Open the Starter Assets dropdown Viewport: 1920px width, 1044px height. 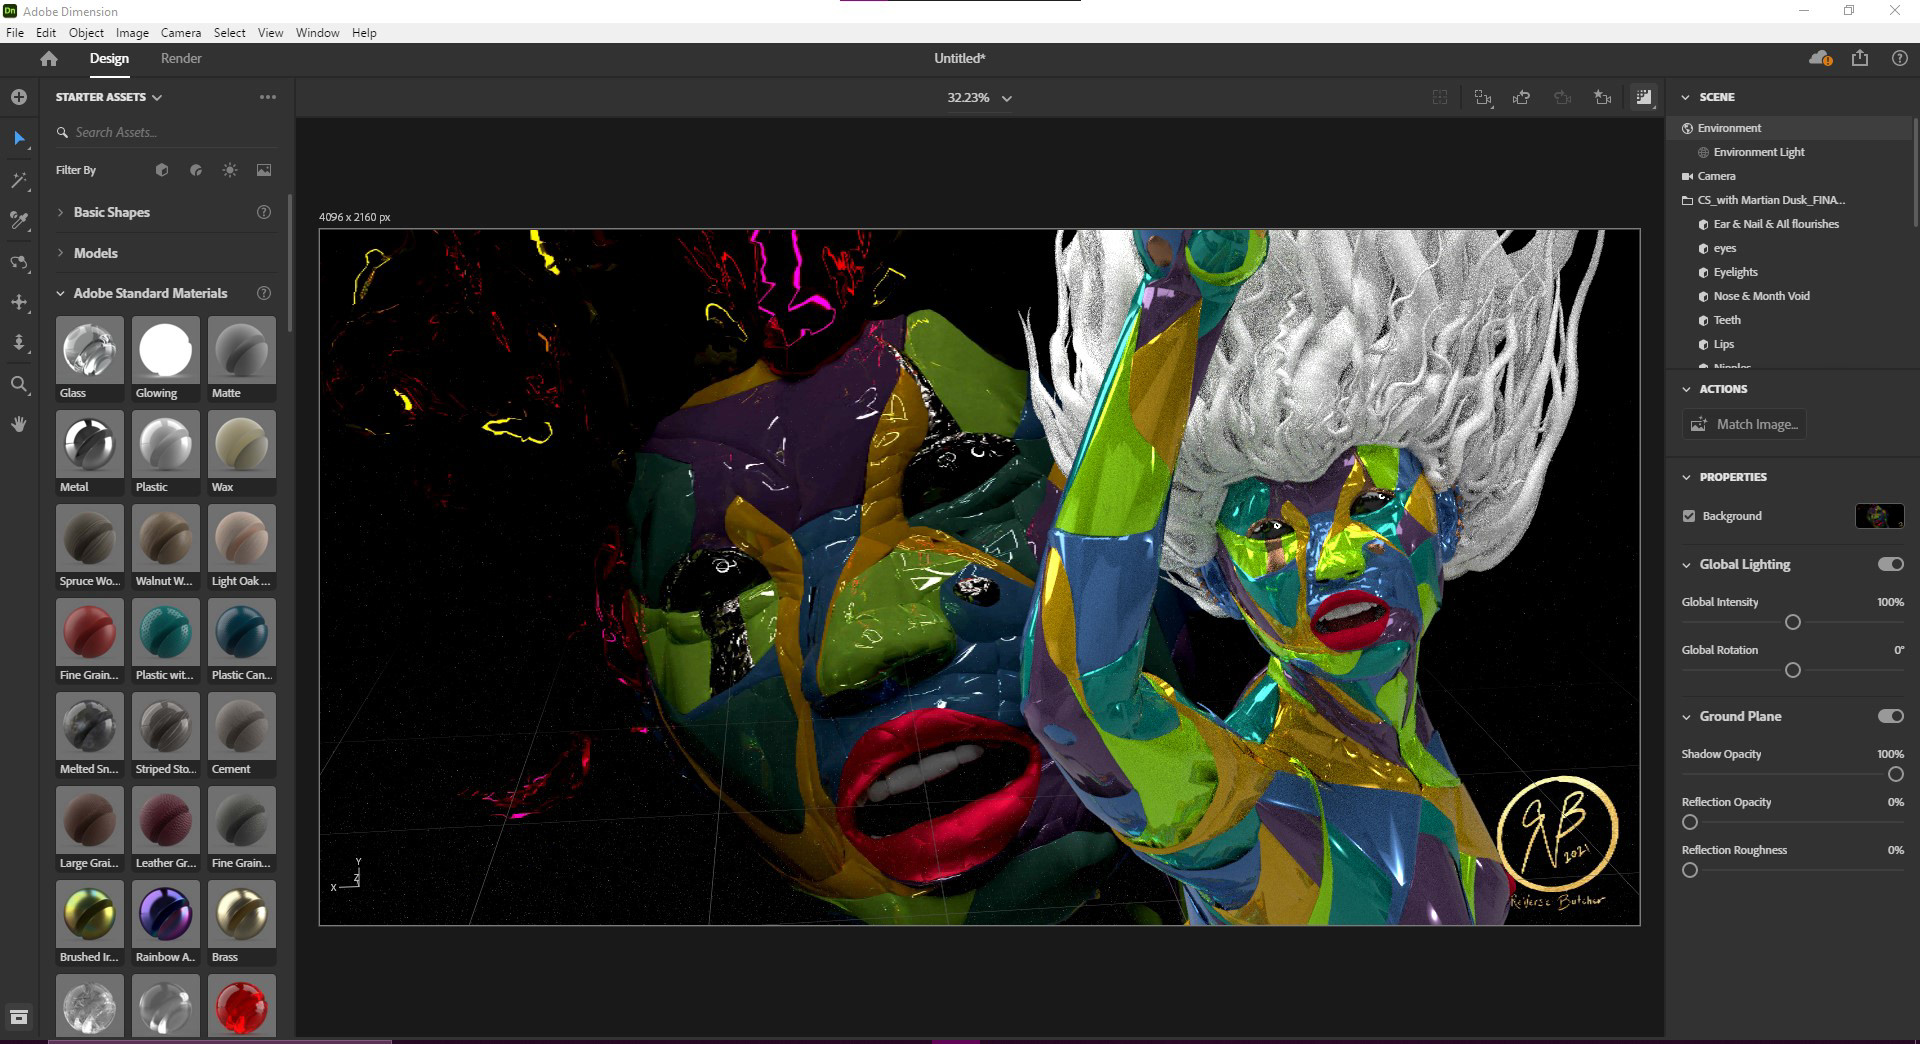109,97
